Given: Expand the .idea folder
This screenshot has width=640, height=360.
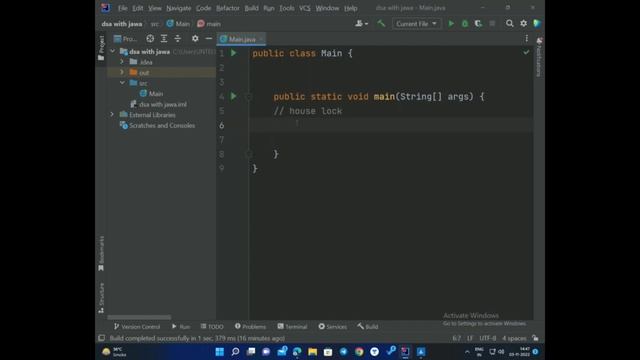Looking at the screenshot, I should coord(122,62).
